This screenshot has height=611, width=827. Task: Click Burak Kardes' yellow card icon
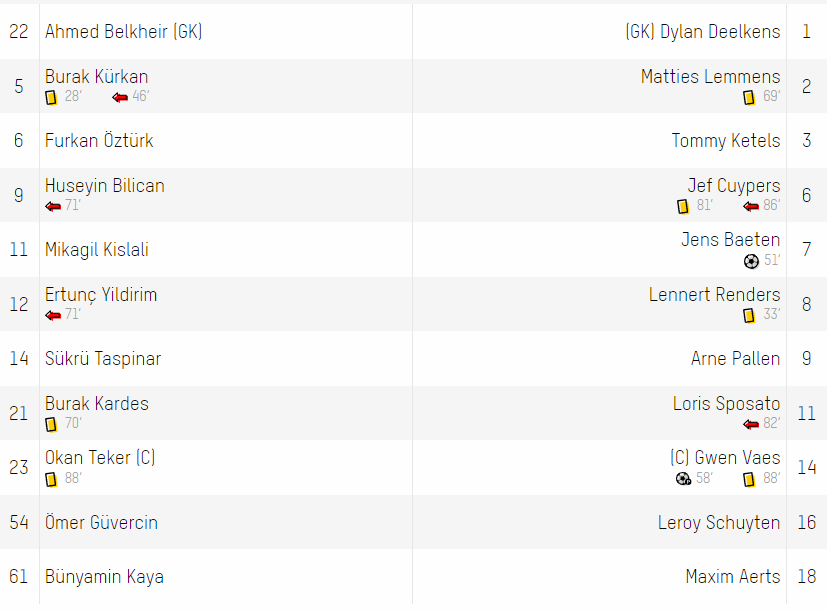tap(51, 424)
